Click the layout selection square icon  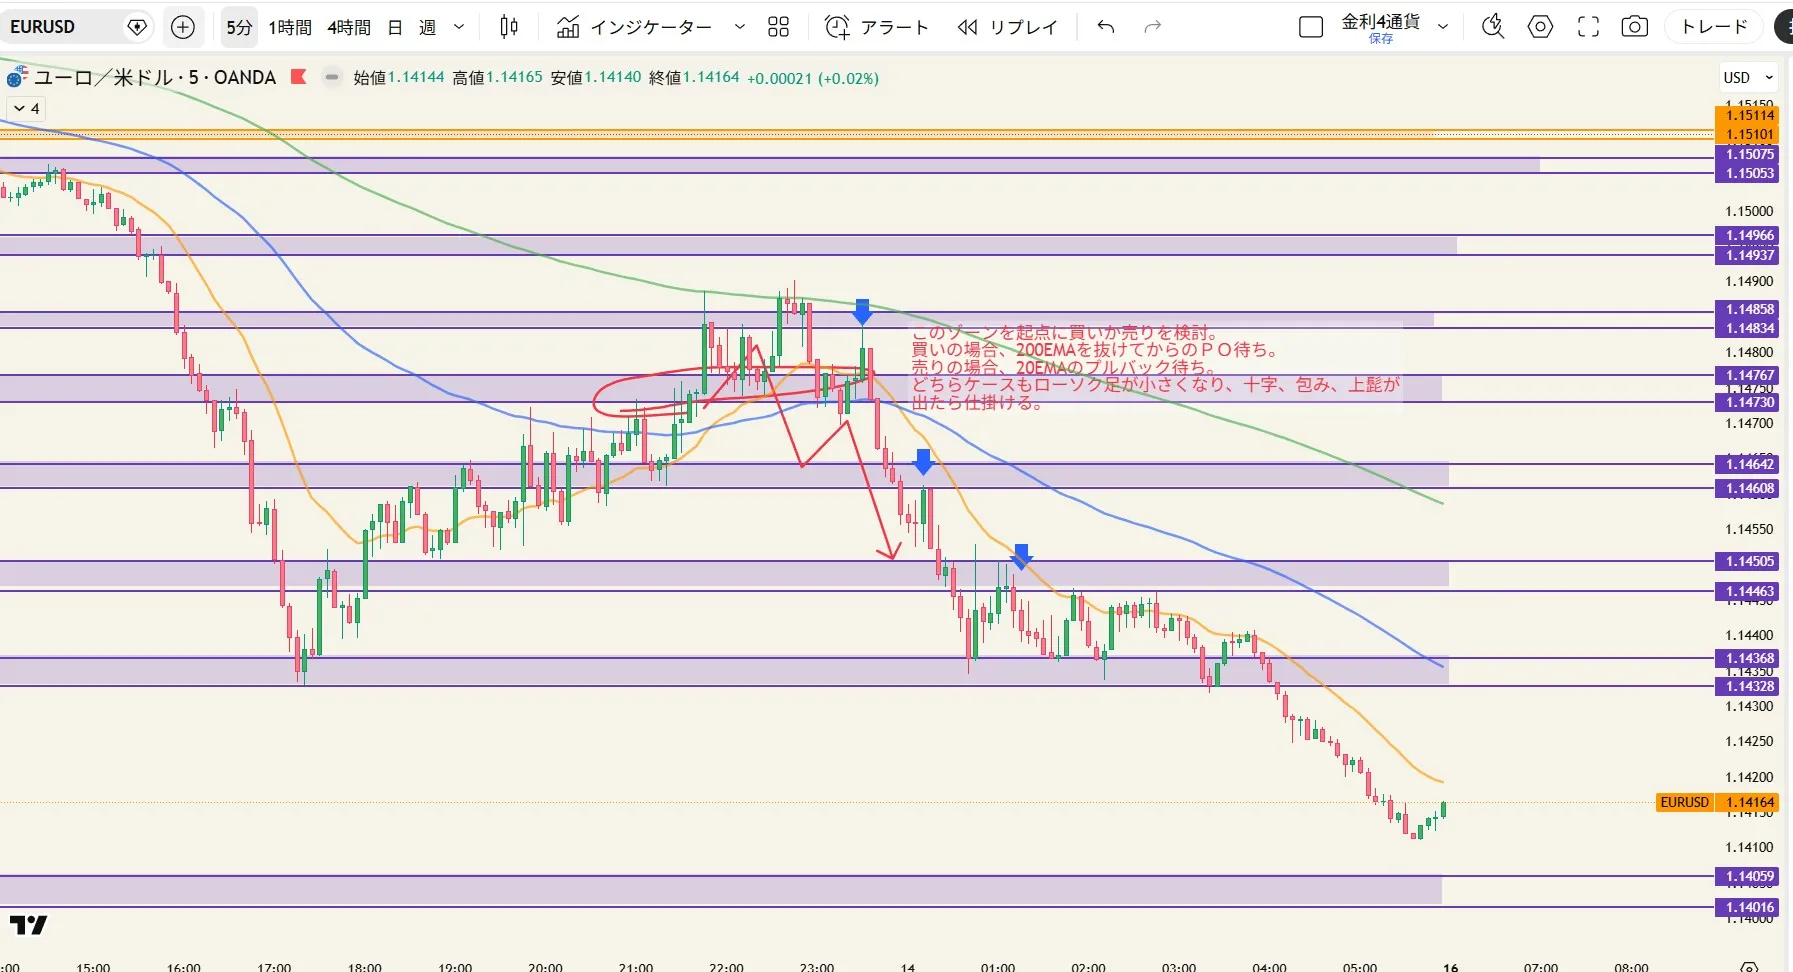point(1310,27)
